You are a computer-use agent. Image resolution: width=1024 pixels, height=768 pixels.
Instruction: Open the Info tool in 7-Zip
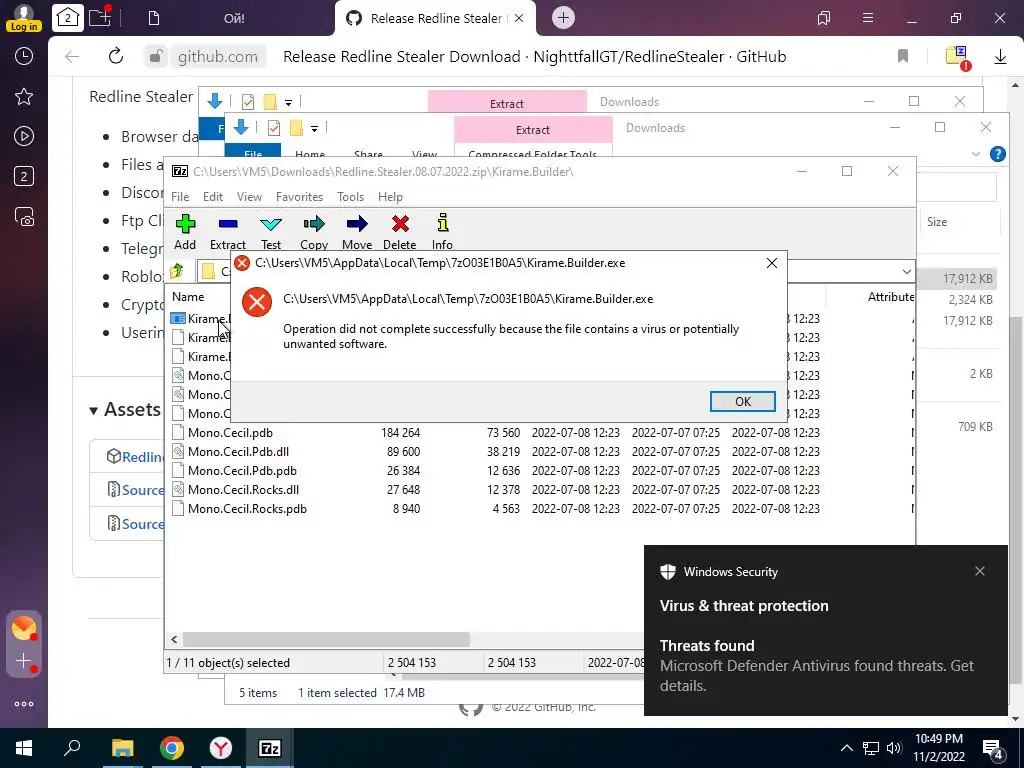tap(442, 232)
